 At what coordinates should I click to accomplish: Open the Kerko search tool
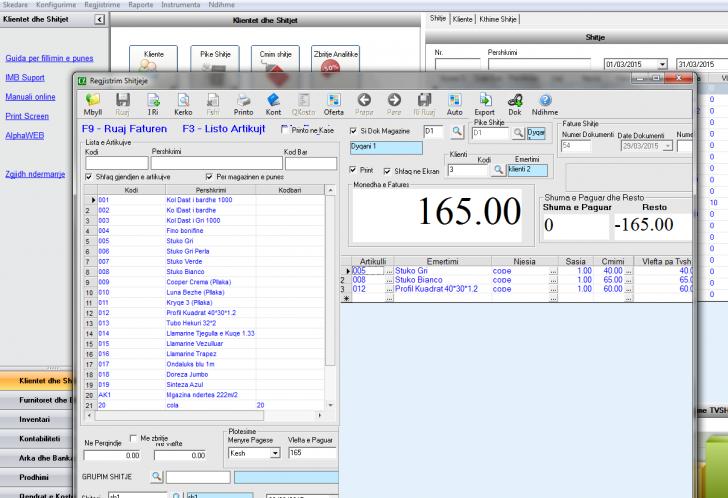click(183, 102)
